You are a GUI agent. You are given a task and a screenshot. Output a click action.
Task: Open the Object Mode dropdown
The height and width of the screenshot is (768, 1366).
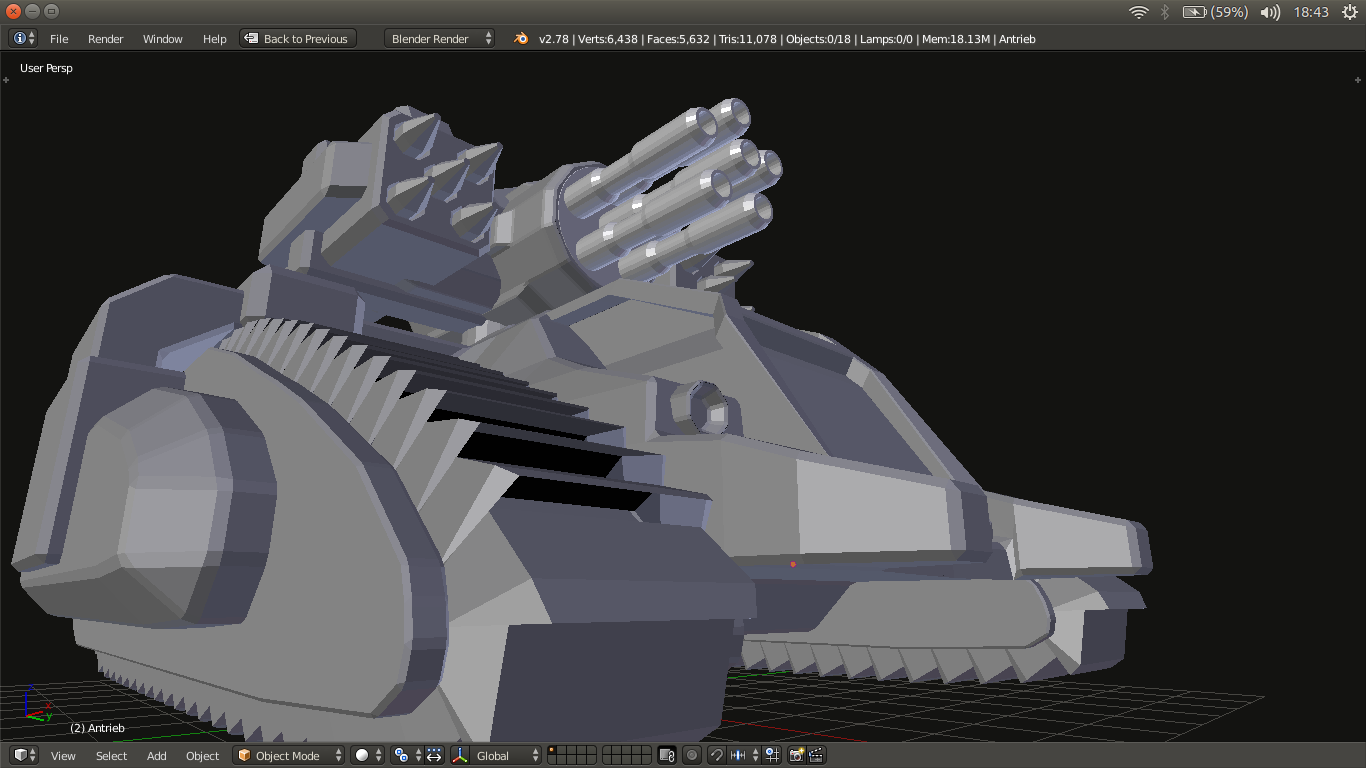click(x=289, y=755)
